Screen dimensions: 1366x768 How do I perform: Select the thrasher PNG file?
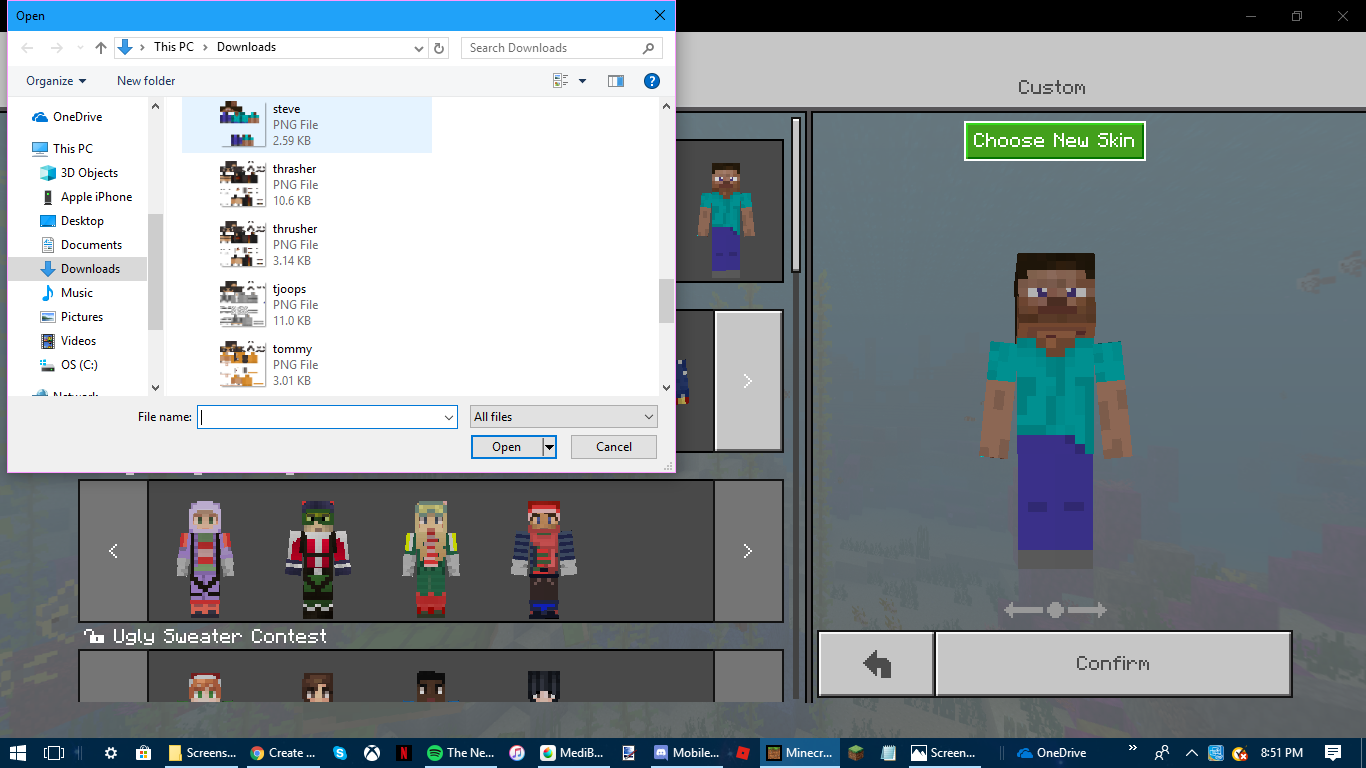pos(307,185)
